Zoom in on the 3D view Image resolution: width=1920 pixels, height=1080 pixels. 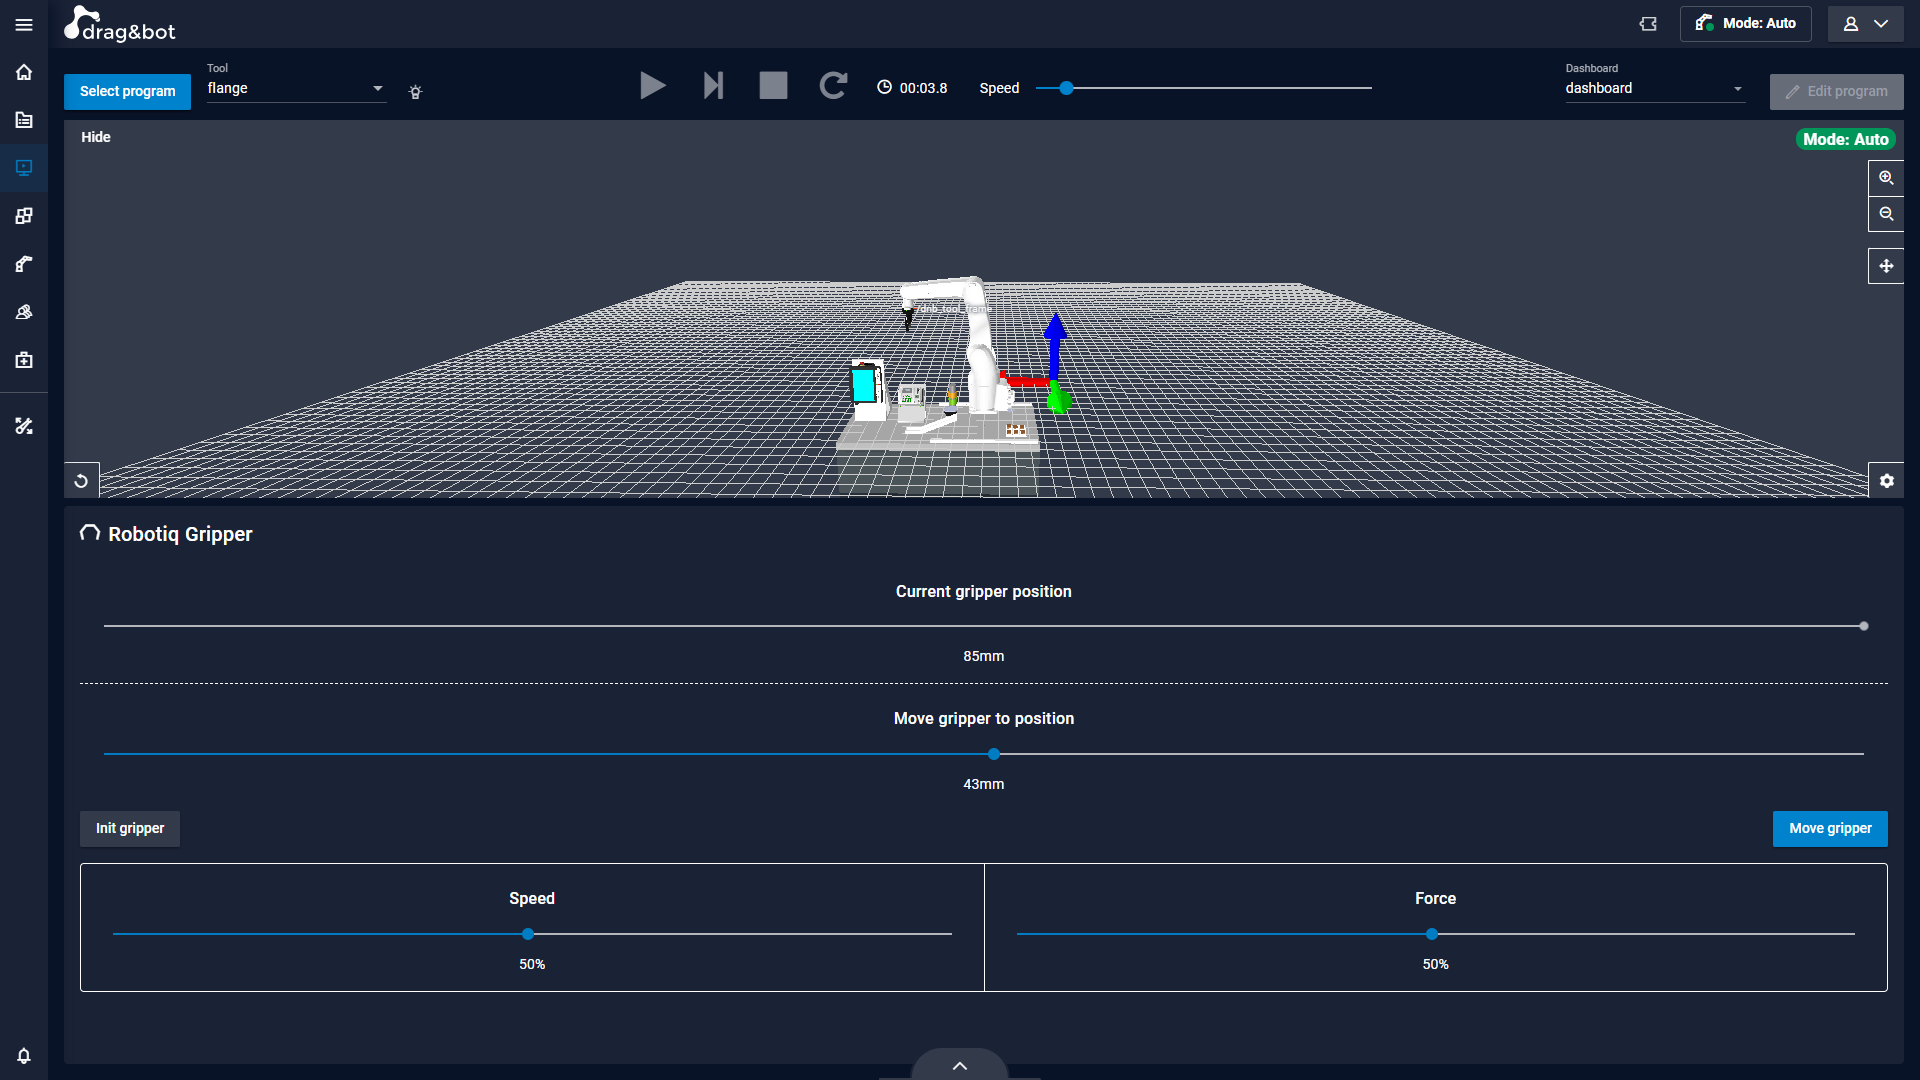tap(1886, 178)
